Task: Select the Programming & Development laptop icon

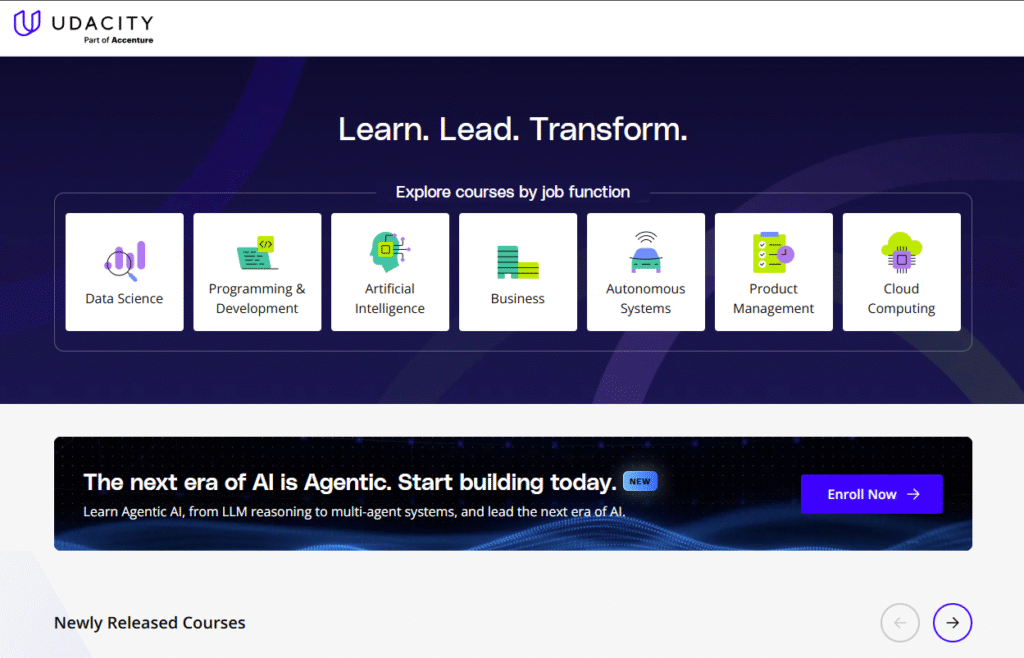Action: (x=257, y=253)
